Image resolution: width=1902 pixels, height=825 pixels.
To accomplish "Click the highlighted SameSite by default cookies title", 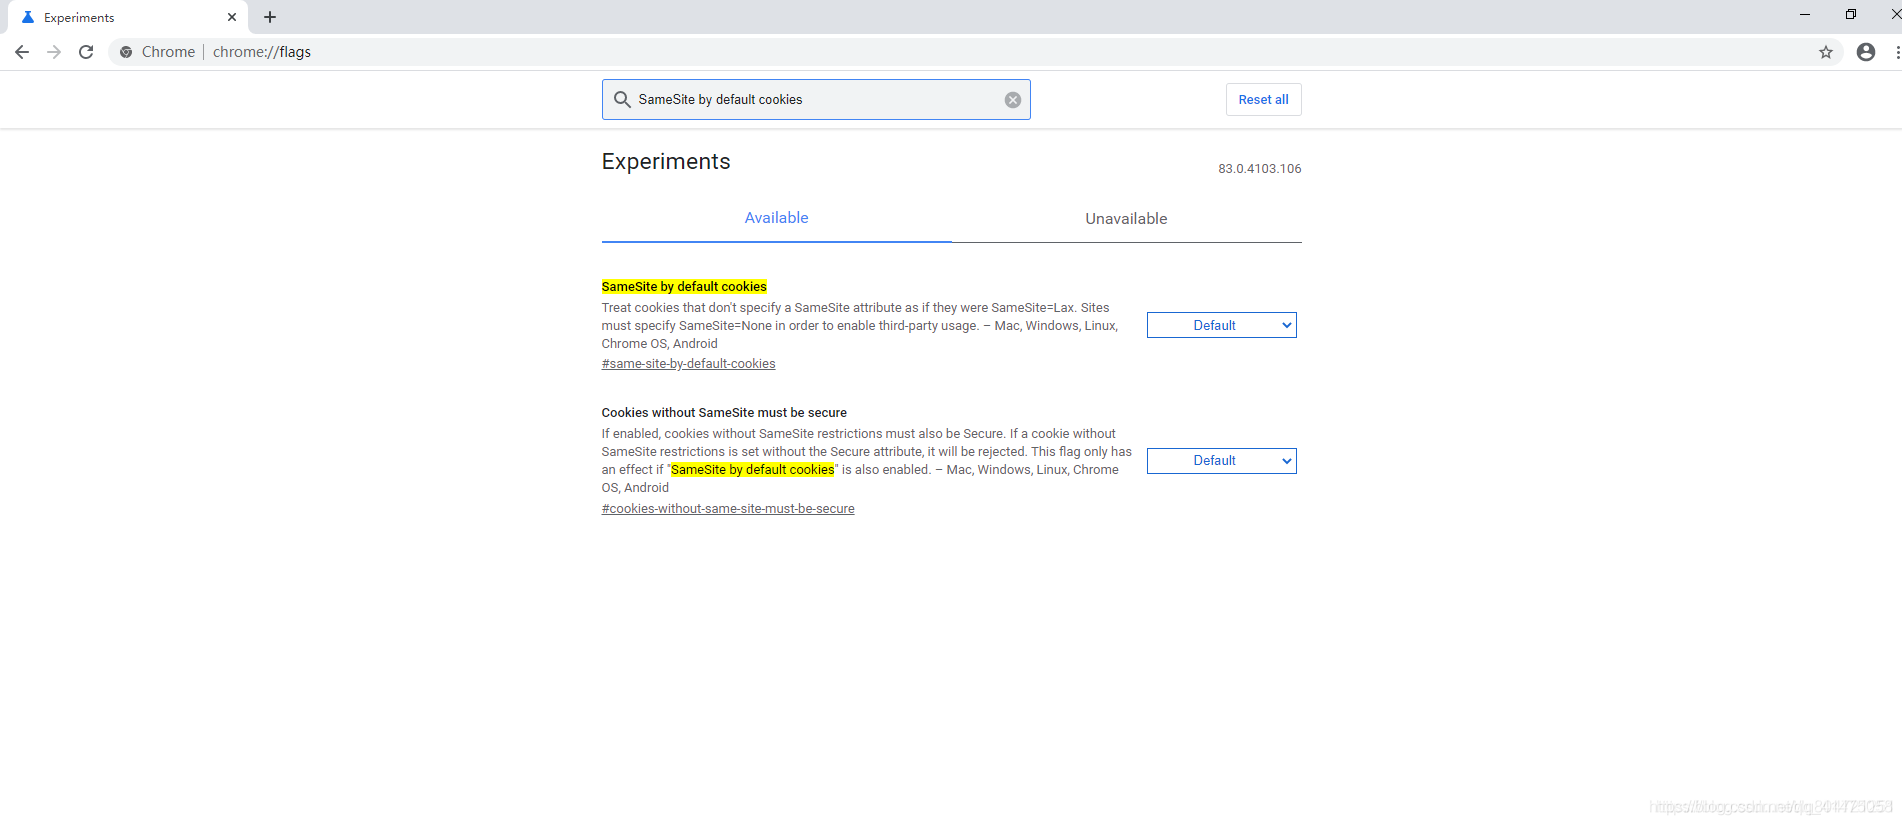I will coord(684,287).
